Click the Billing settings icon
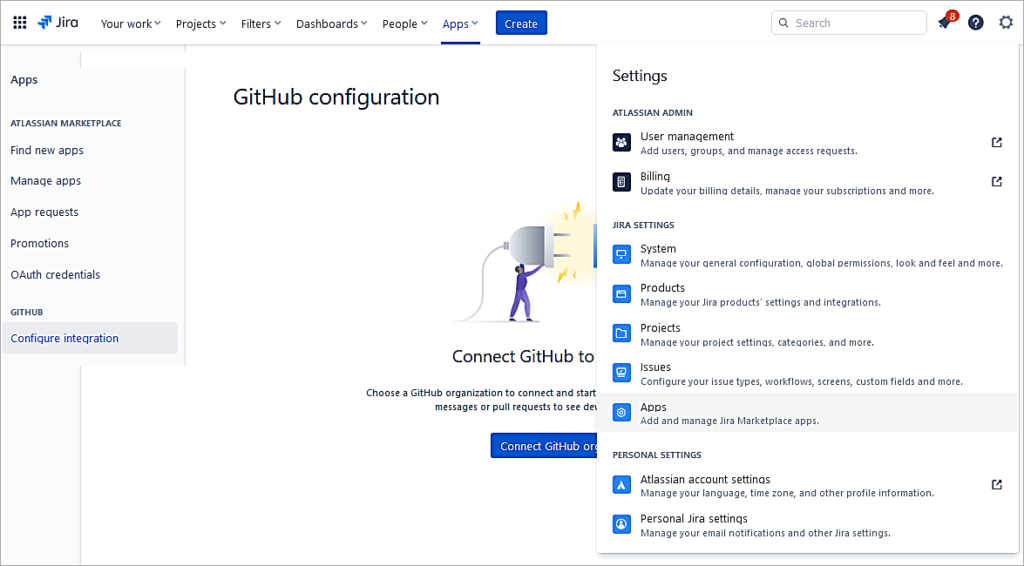The height and width of the screenshot is (566, 1024). 621,182
